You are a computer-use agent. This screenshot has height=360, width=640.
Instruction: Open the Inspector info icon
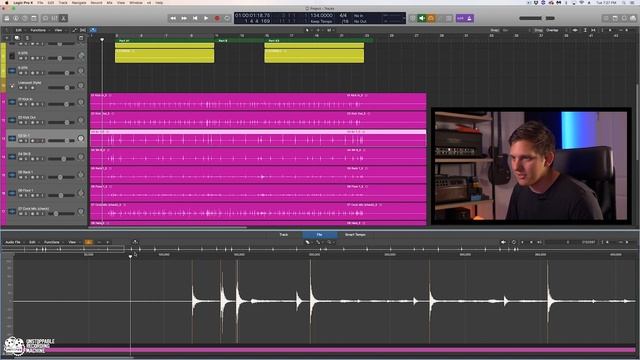[16, 18]
